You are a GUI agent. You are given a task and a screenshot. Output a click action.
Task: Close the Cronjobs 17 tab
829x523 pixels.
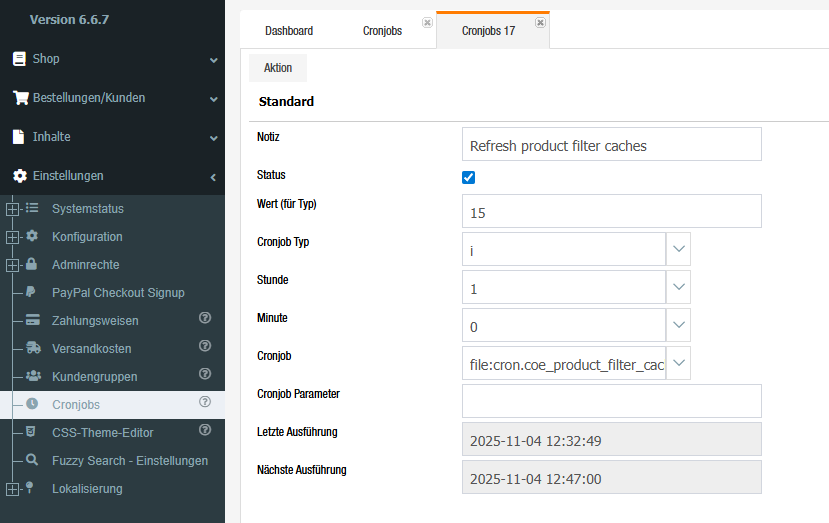[x=540, y=22]
